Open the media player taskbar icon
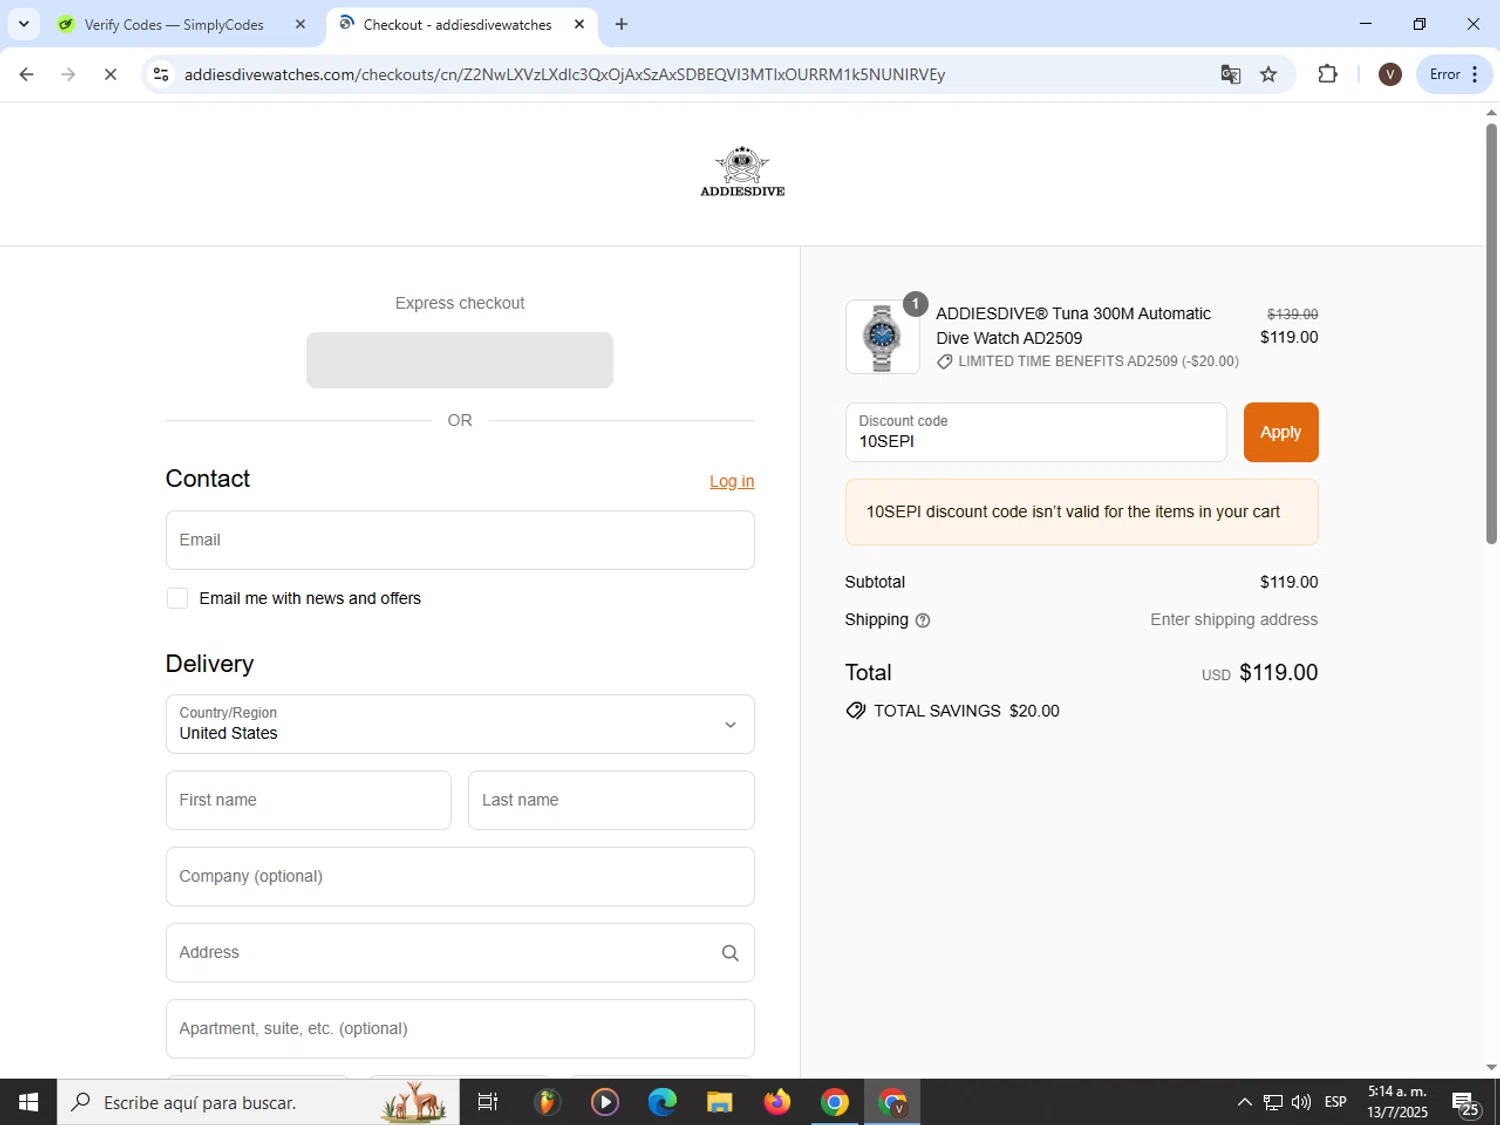This screenshot has width=1500, height=1125. (x=604, y=1102)
